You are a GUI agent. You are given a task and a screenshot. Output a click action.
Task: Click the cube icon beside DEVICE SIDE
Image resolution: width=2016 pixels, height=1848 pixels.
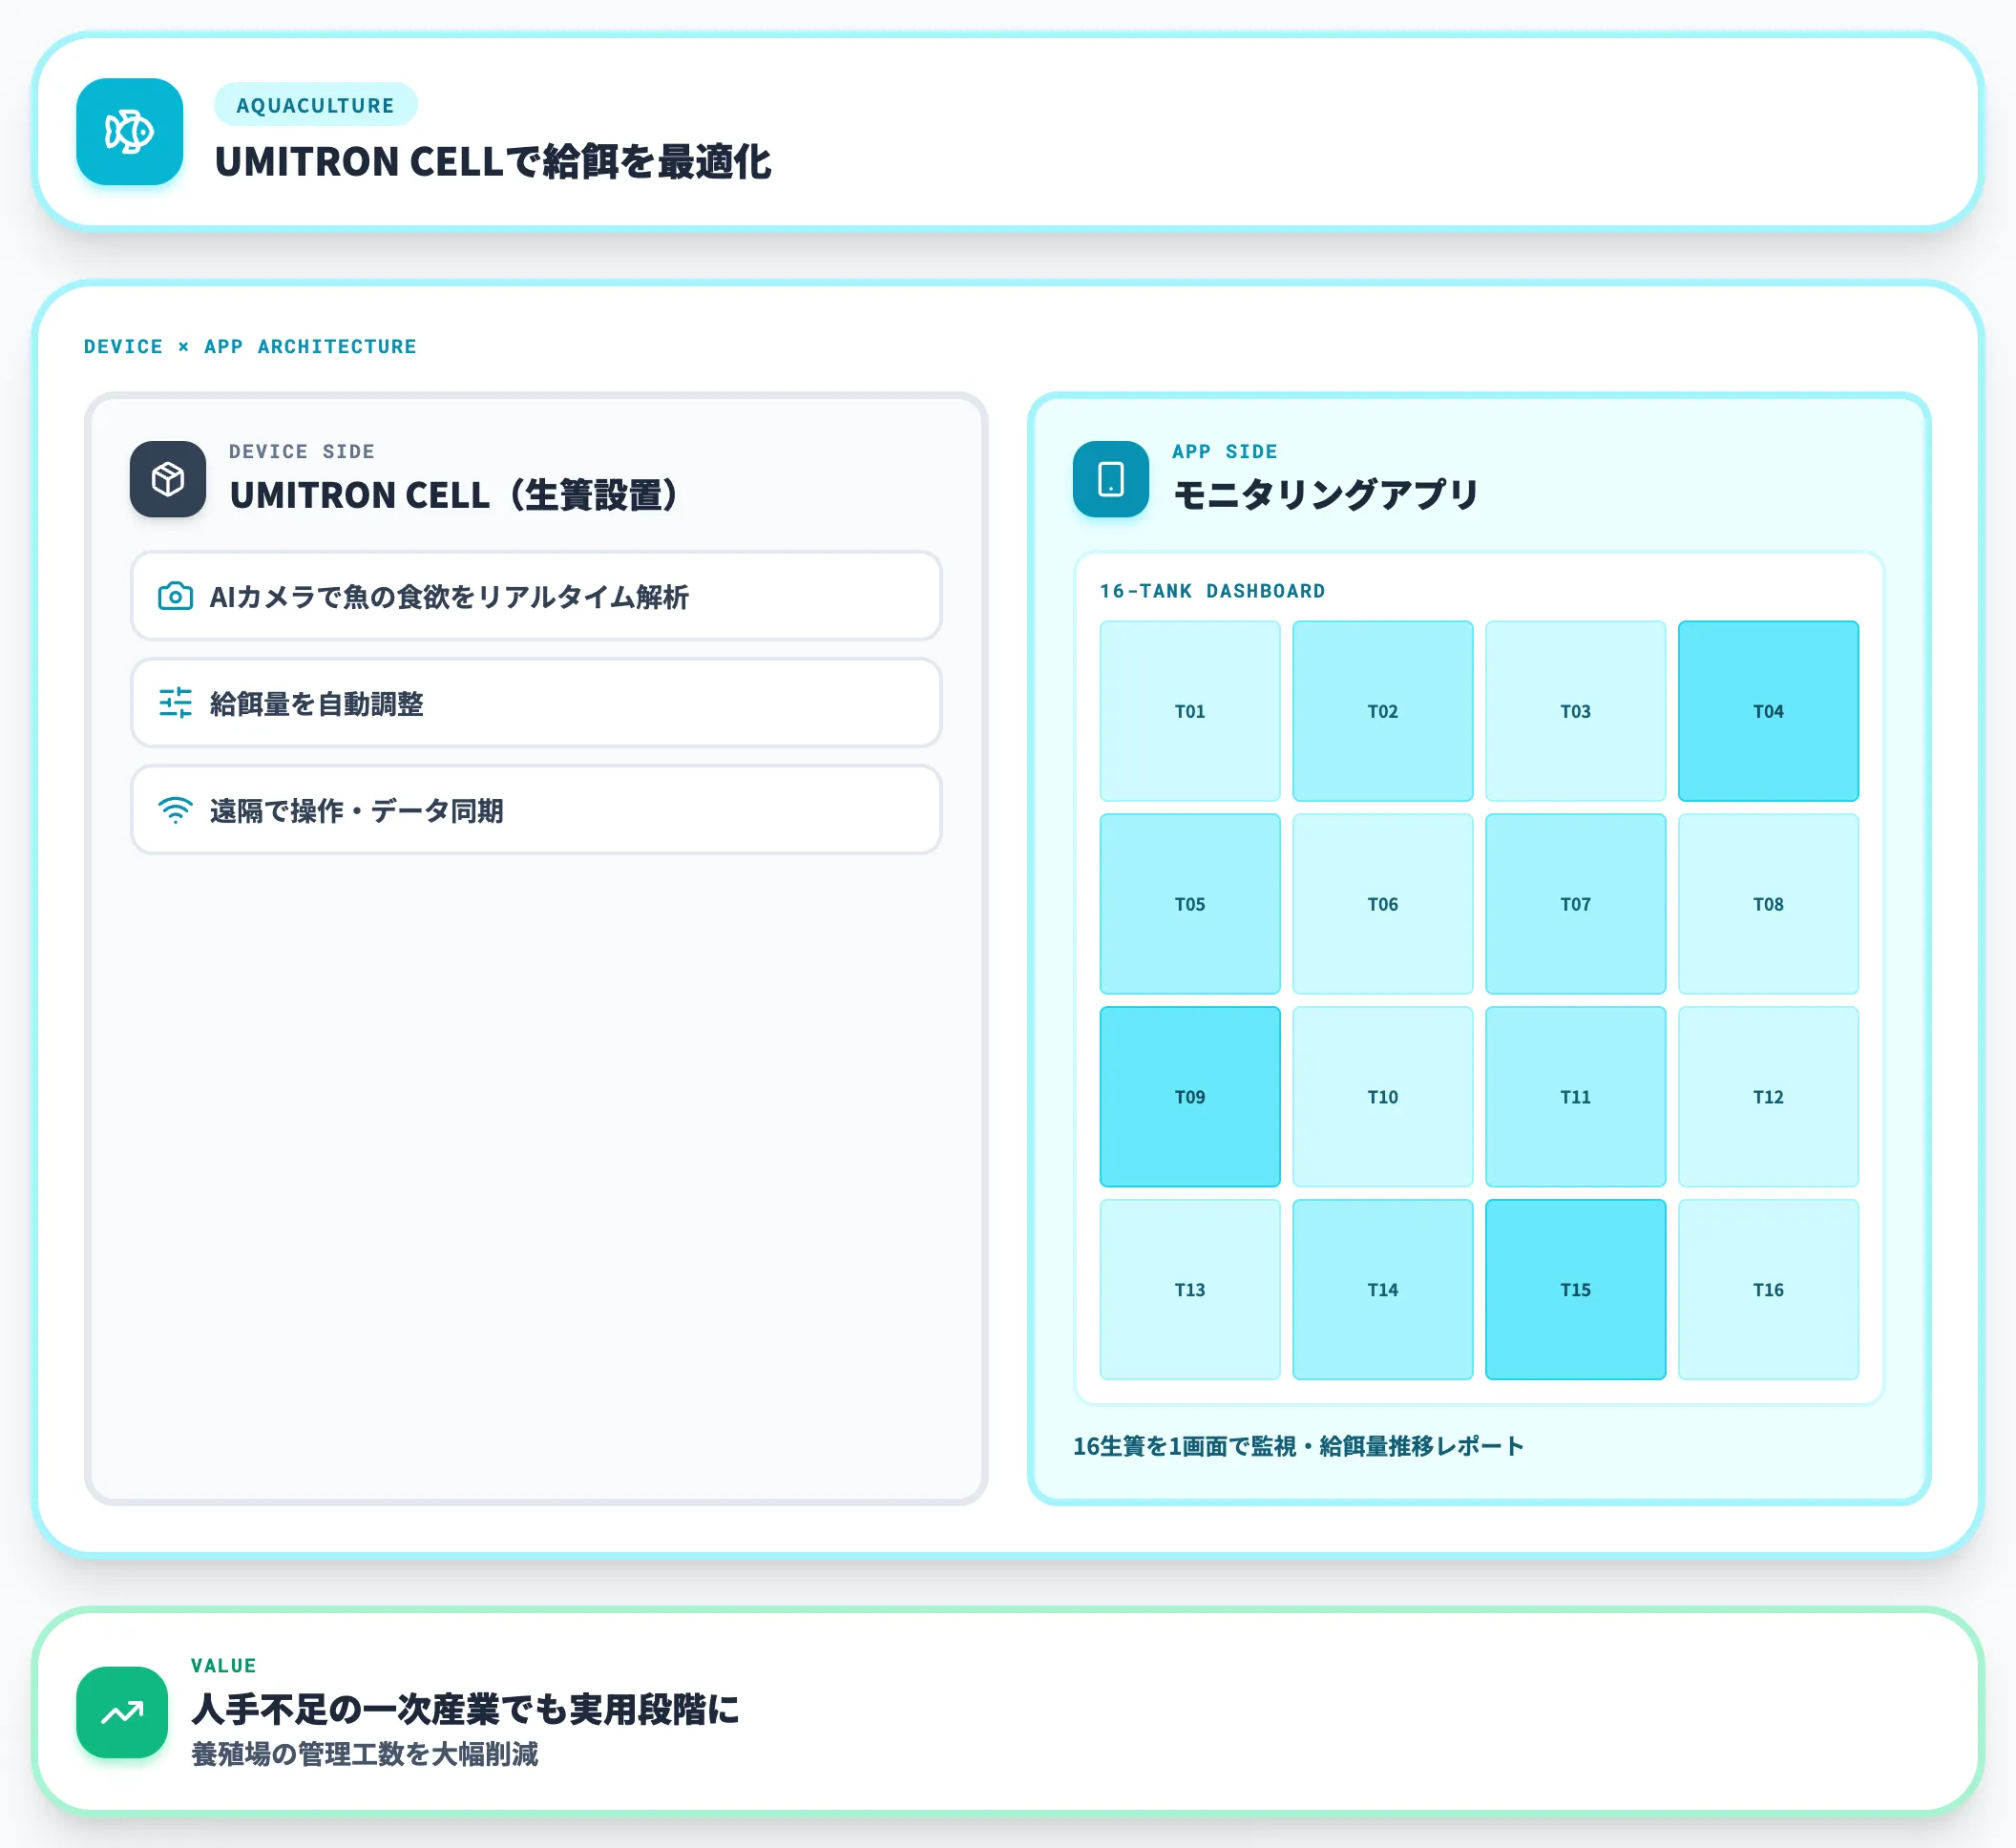168,479
